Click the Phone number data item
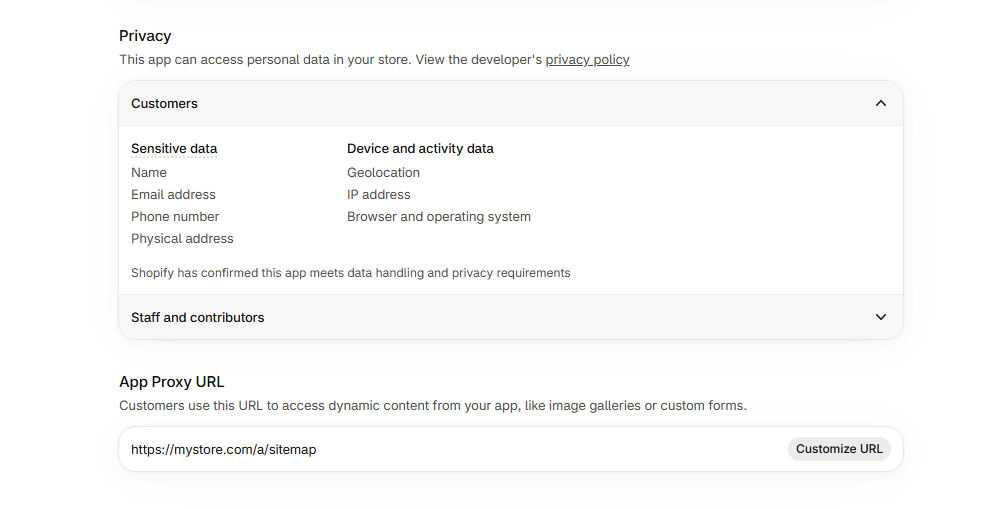The height and width of the screenshot is (509, 984). click(175, 217)
